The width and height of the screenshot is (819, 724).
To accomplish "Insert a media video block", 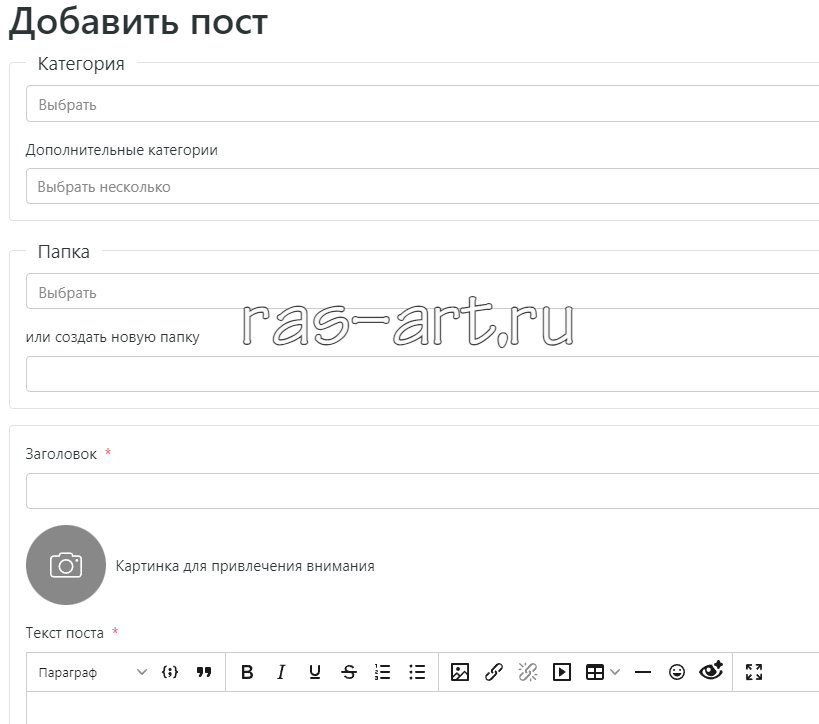I will [562, 672].
